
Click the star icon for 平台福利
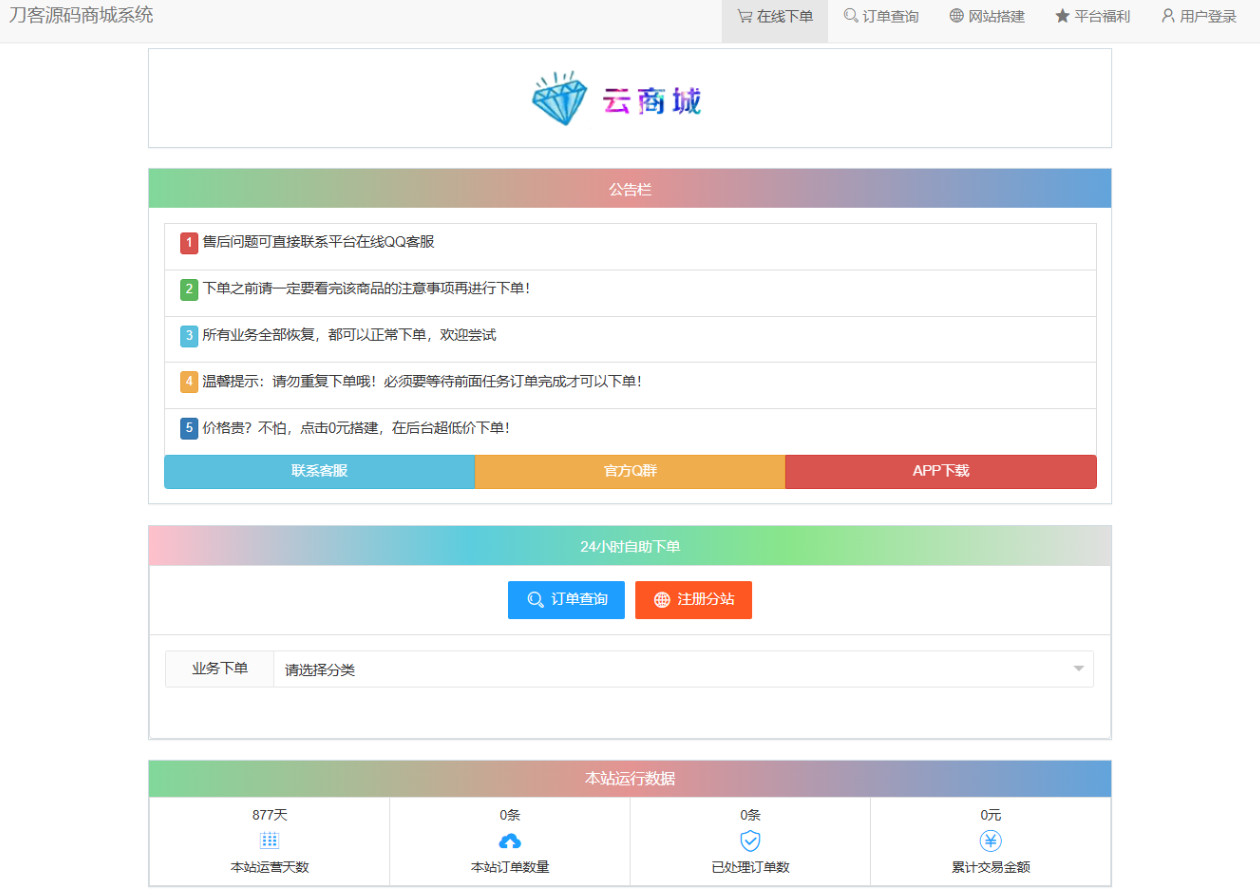click(1062, 16)
